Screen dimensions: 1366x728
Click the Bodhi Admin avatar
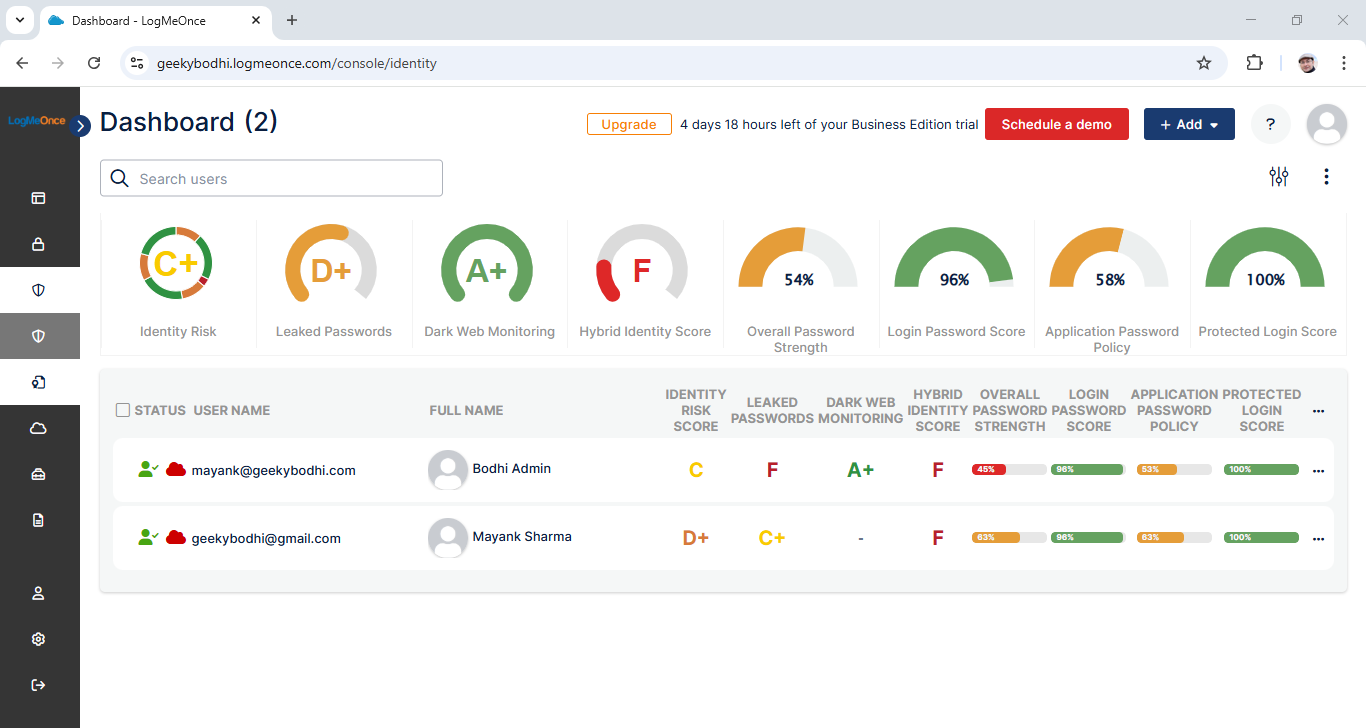[448, 470]
